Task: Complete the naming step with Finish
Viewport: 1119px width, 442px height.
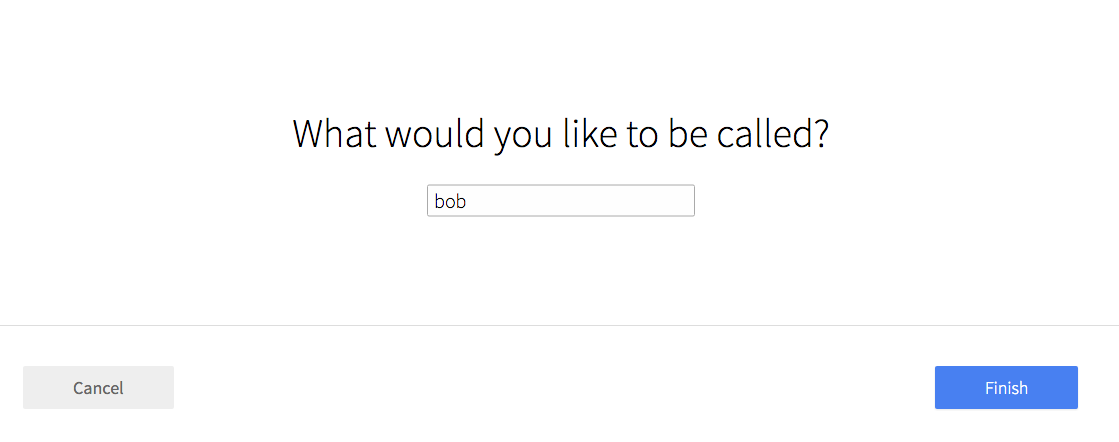Action: (1006, 388)
